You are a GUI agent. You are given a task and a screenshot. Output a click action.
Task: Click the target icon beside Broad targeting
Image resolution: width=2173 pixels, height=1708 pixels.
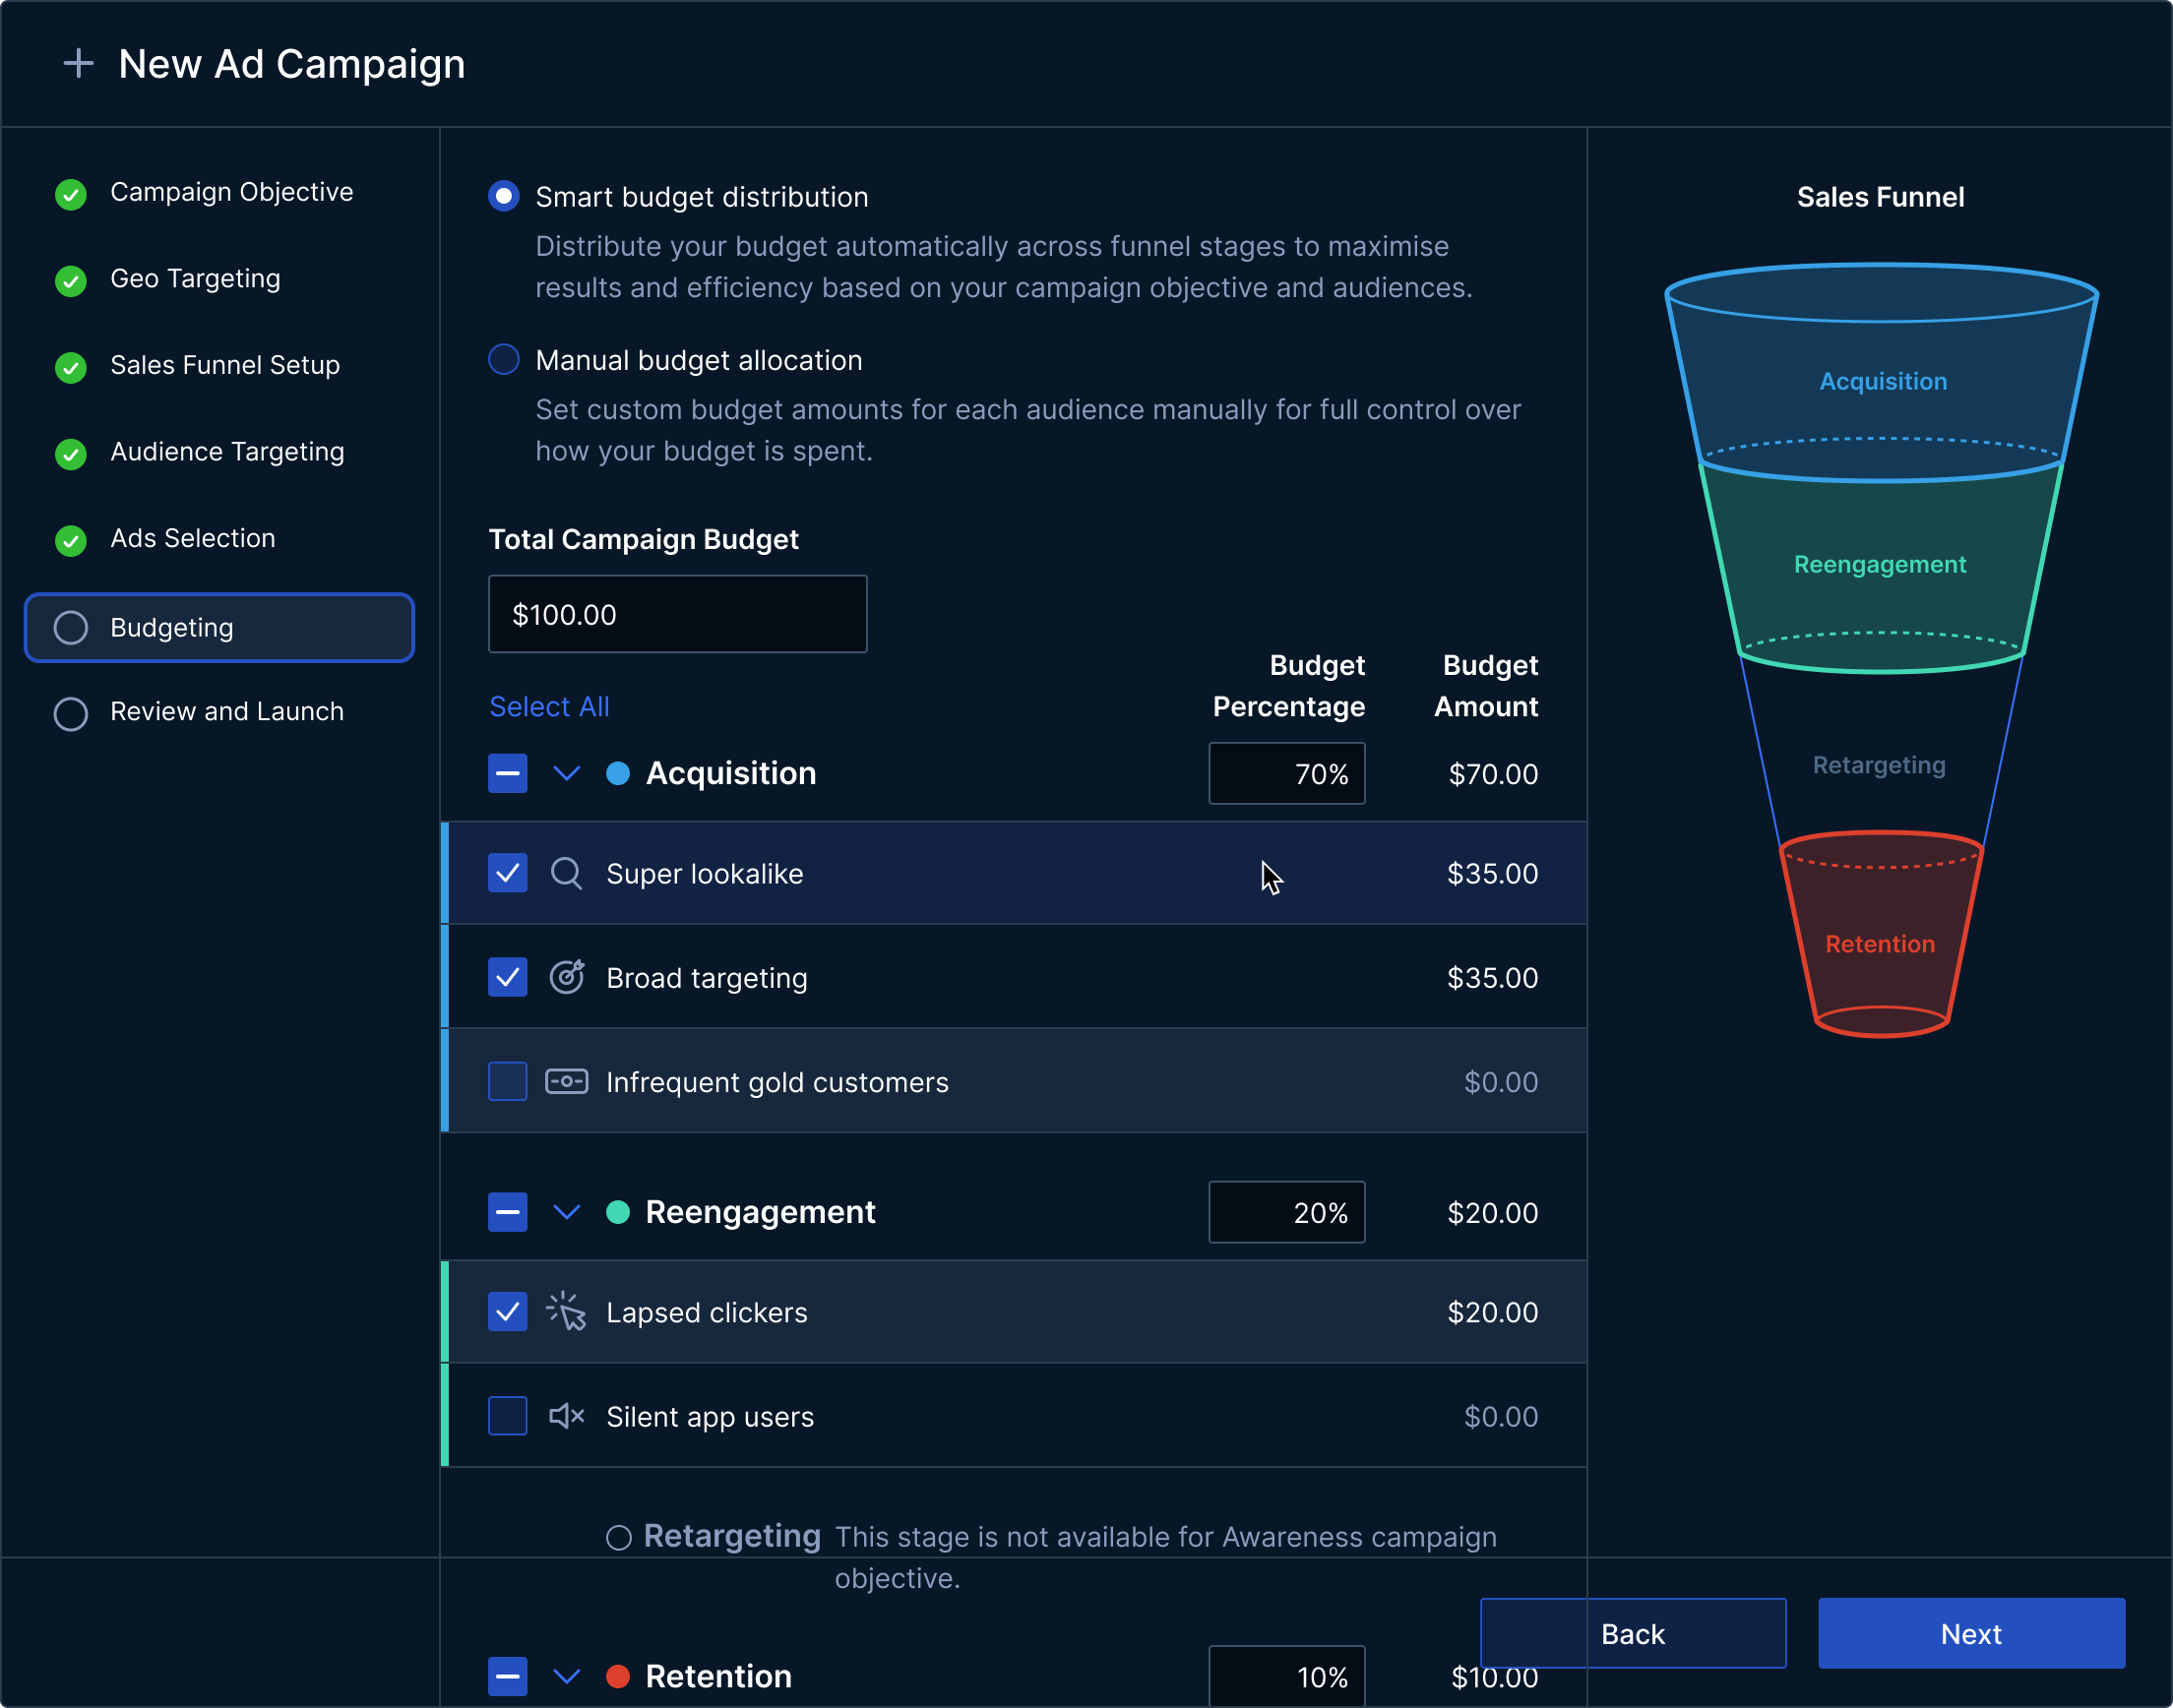(566, 977)
